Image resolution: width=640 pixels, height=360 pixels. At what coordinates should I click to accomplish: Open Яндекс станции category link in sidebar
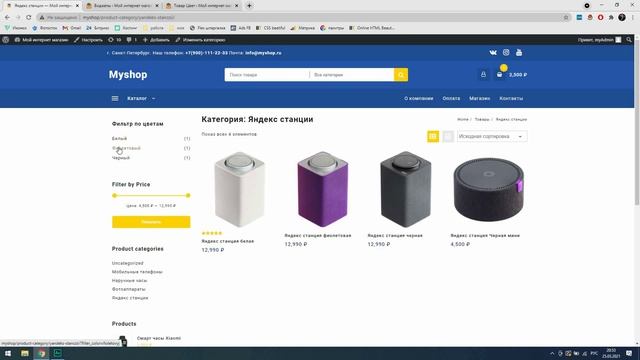[130, 298]
